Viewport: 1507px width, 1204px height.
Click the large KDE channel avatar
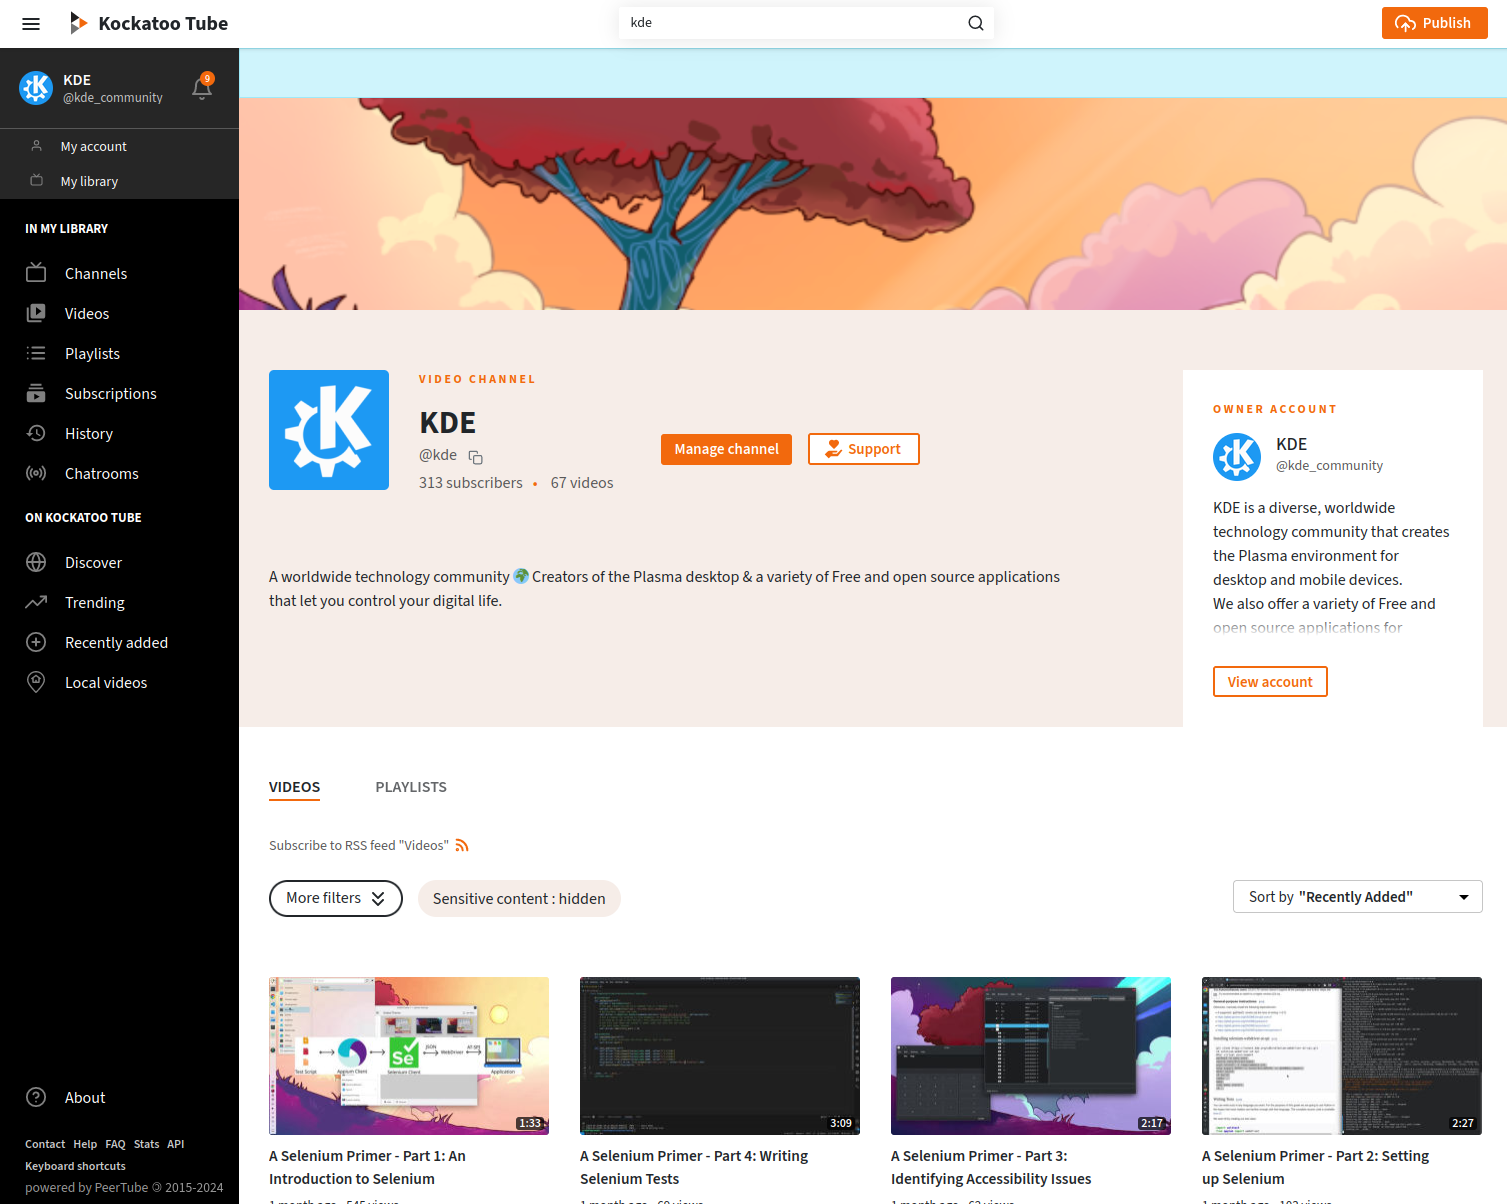329,430
